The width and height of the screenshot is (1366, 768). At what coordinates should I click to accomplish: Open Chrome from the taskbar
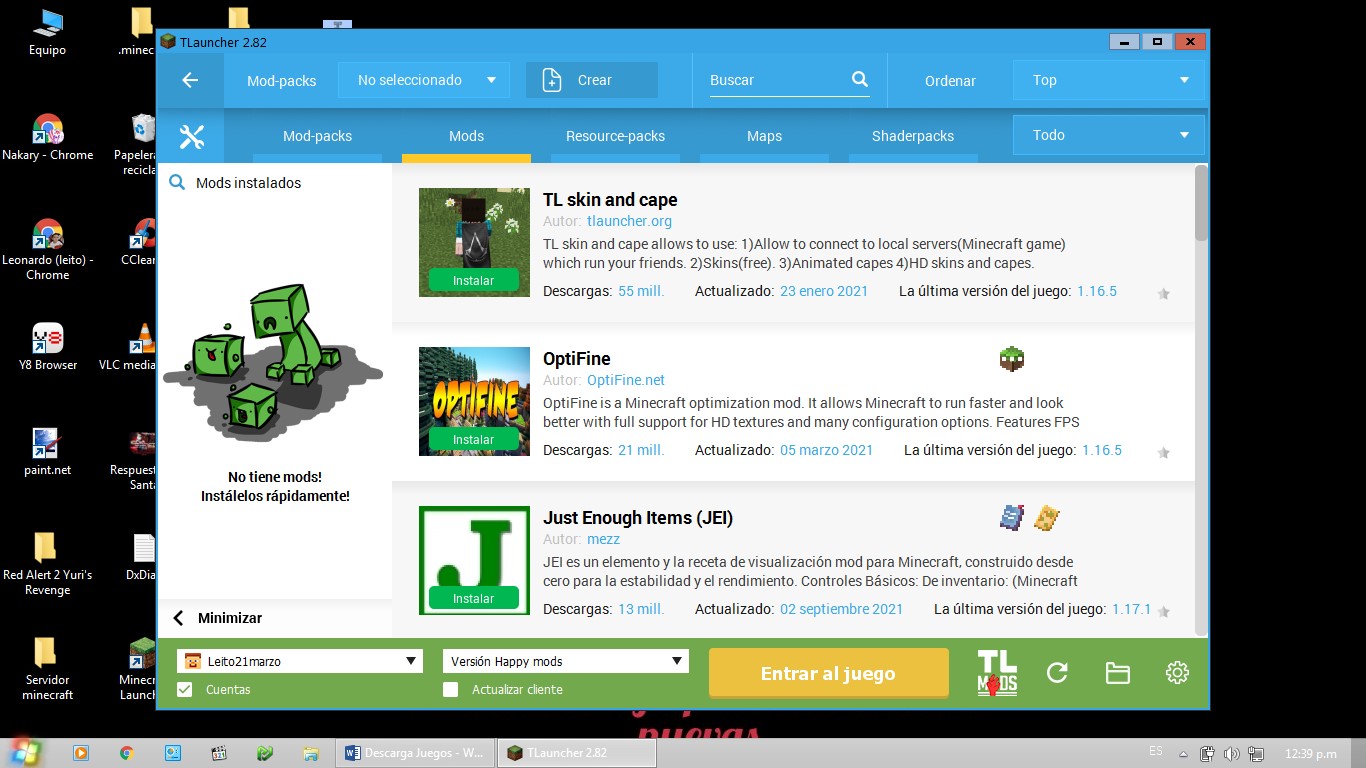coord(127,753)
